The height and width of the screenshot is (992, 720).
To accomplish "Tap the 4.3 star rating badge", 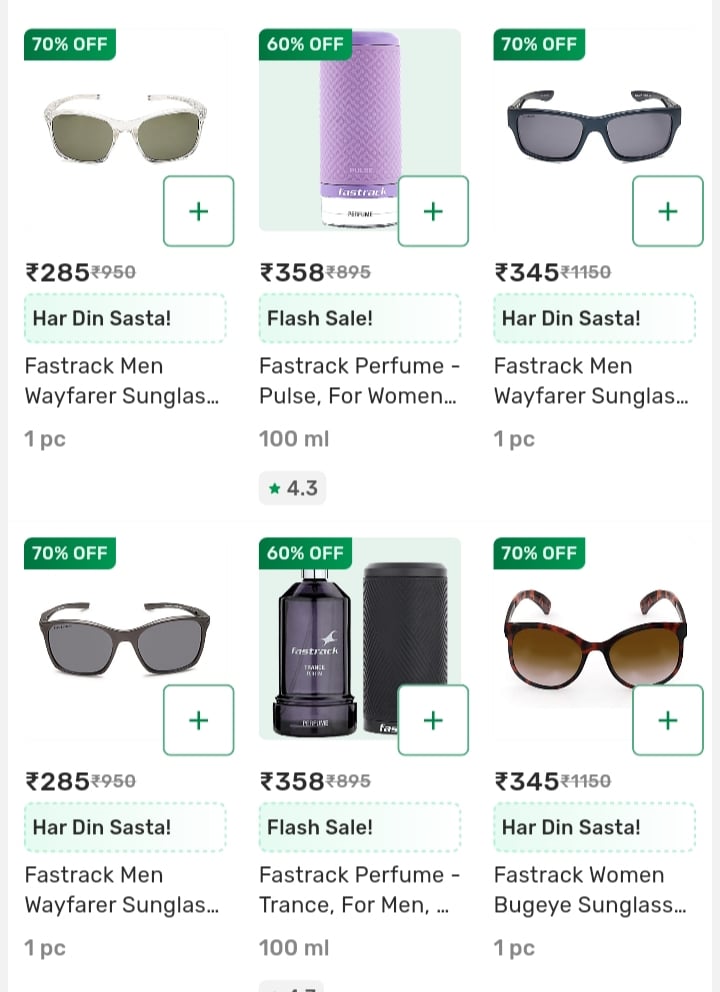I will coord(292,488).
